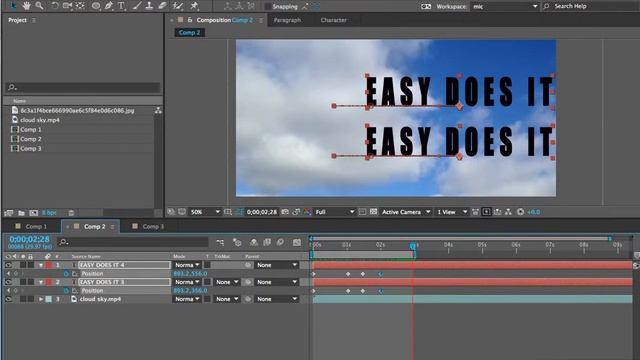The height and width of the screenshot is (360, 640).
Task: Toggle visibility of EASY DOES IT 4 layer
Action: [x=8, y=265]
